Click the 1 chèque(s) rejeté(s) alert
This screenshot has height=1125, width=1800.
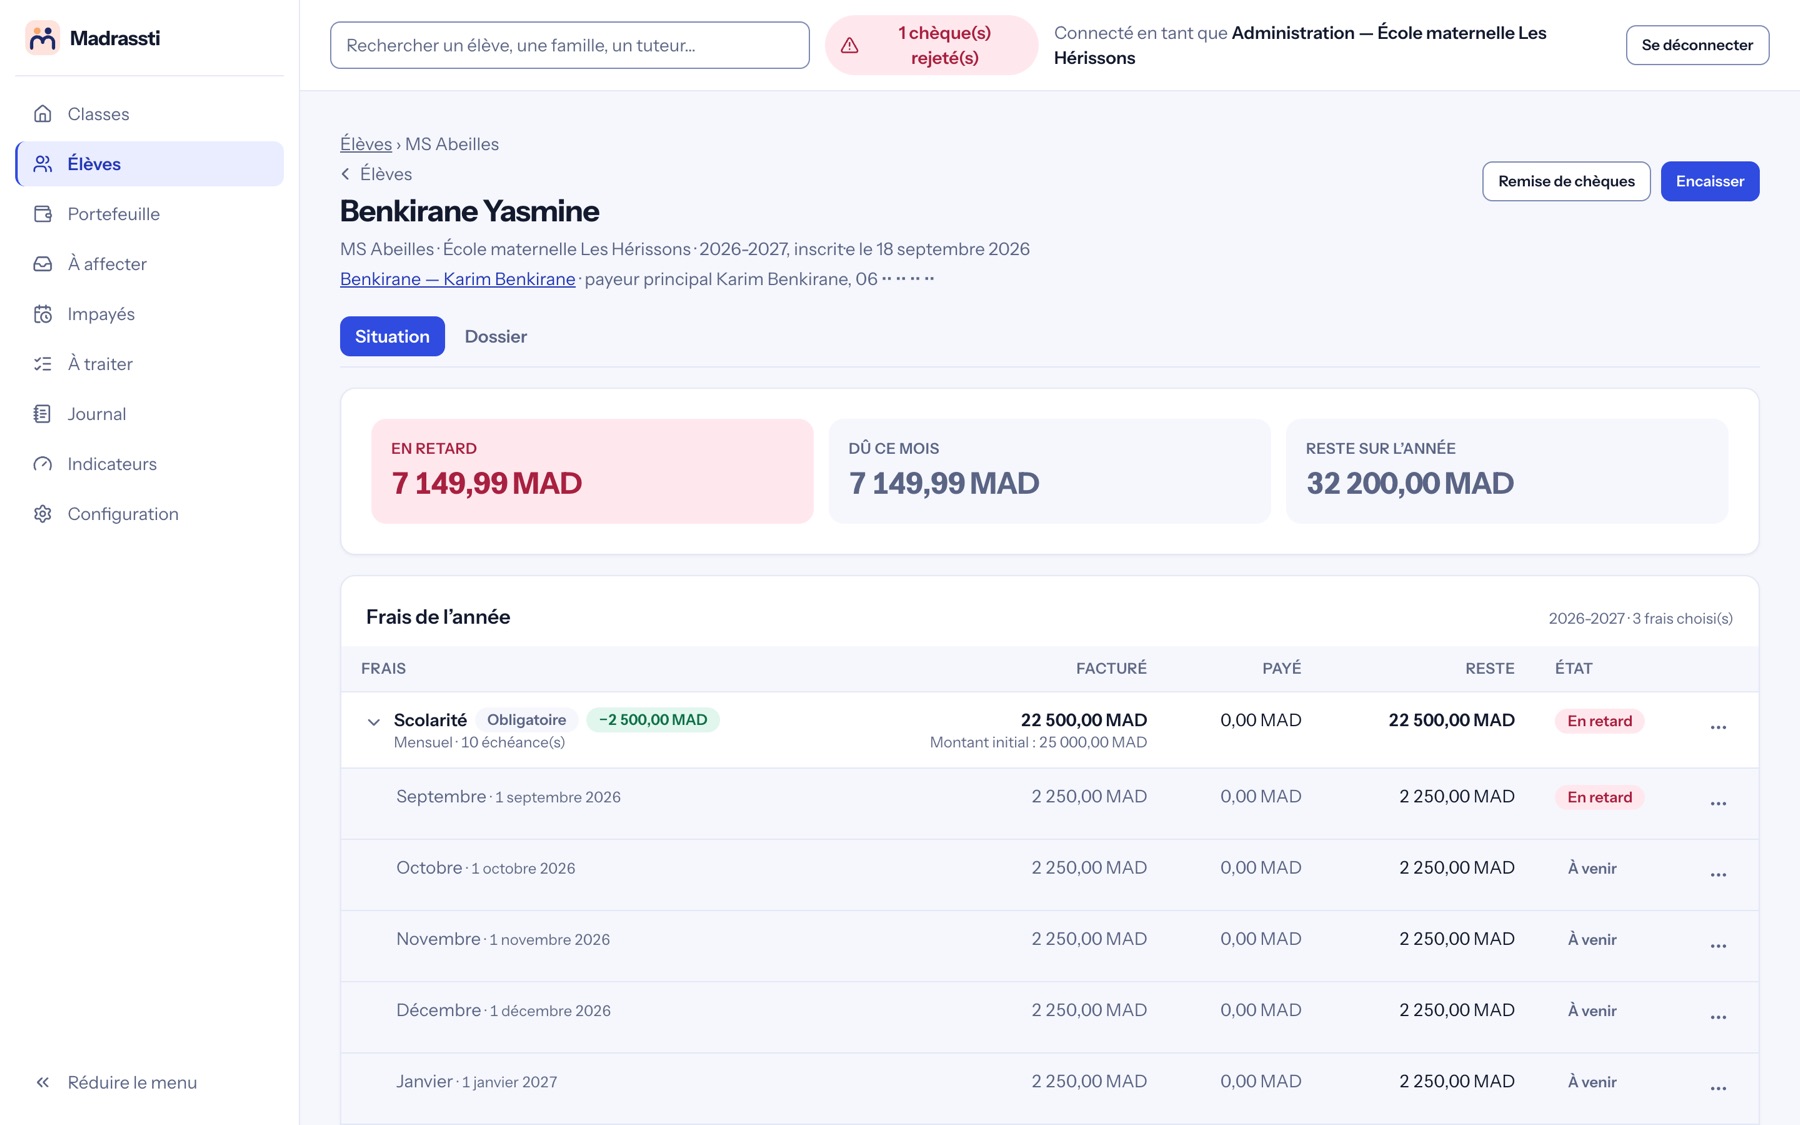tap(931, 45)
